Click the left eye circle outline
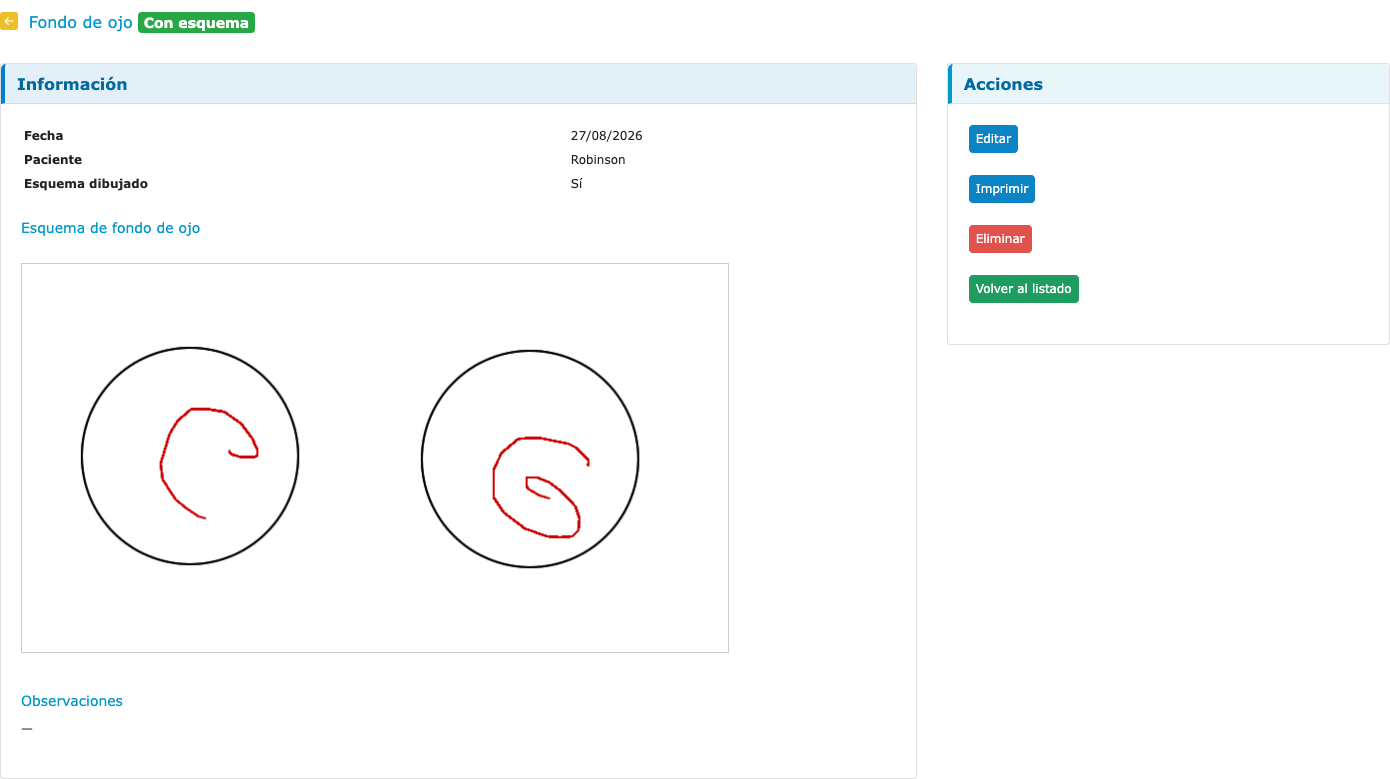Screen dimensions: 1390x779 coord(82,456)
